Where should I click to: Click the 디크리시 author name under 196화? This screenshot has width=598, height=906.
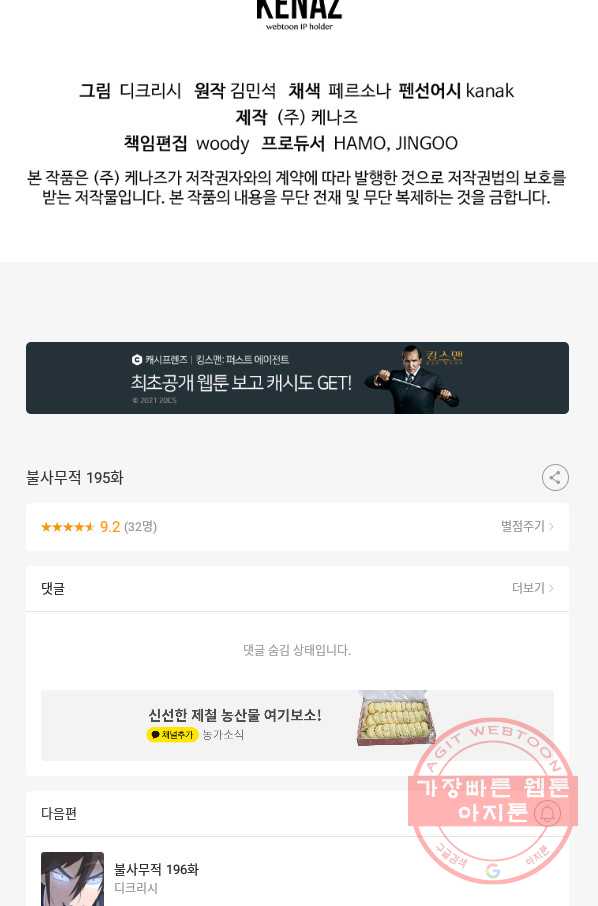pyautogui.click(x=136, y=888)
